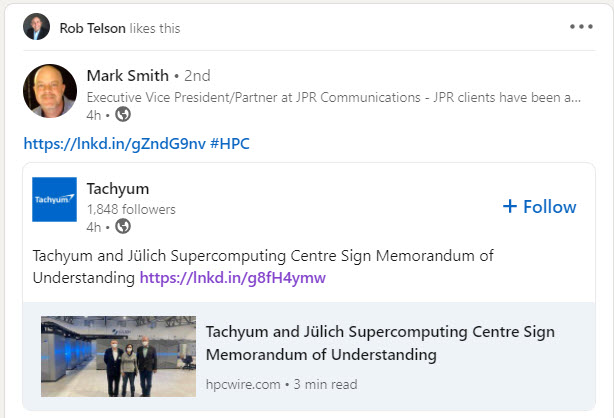Click the #HPC hashtag
The height and width of the screenshot is (418, 614).
tap(230, 144)
